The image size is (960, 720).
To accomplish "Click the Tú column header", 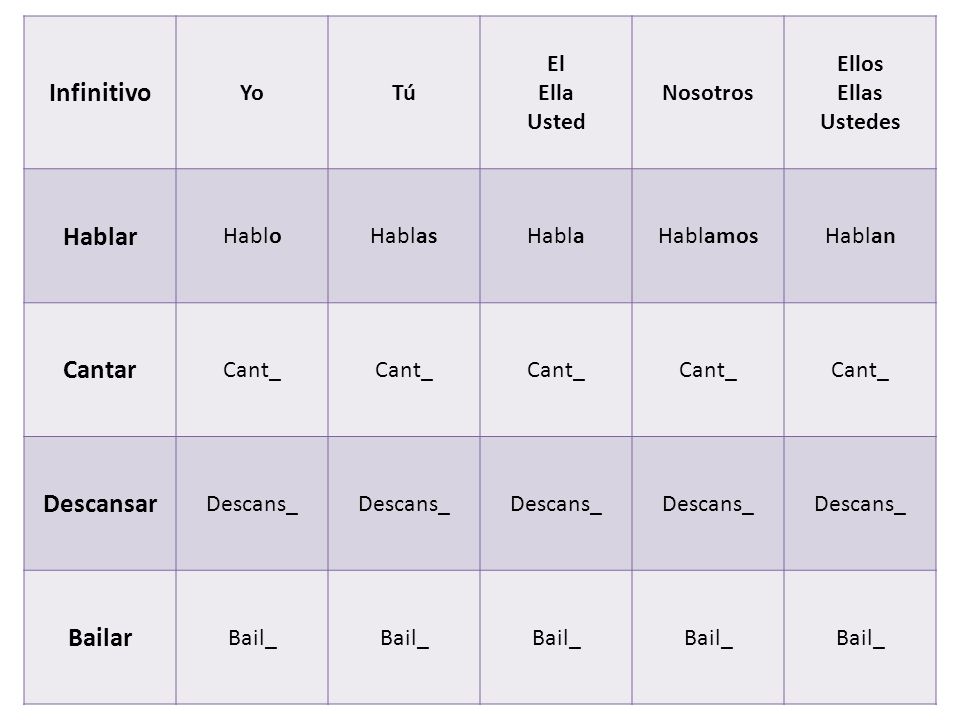I will [403, 92].
